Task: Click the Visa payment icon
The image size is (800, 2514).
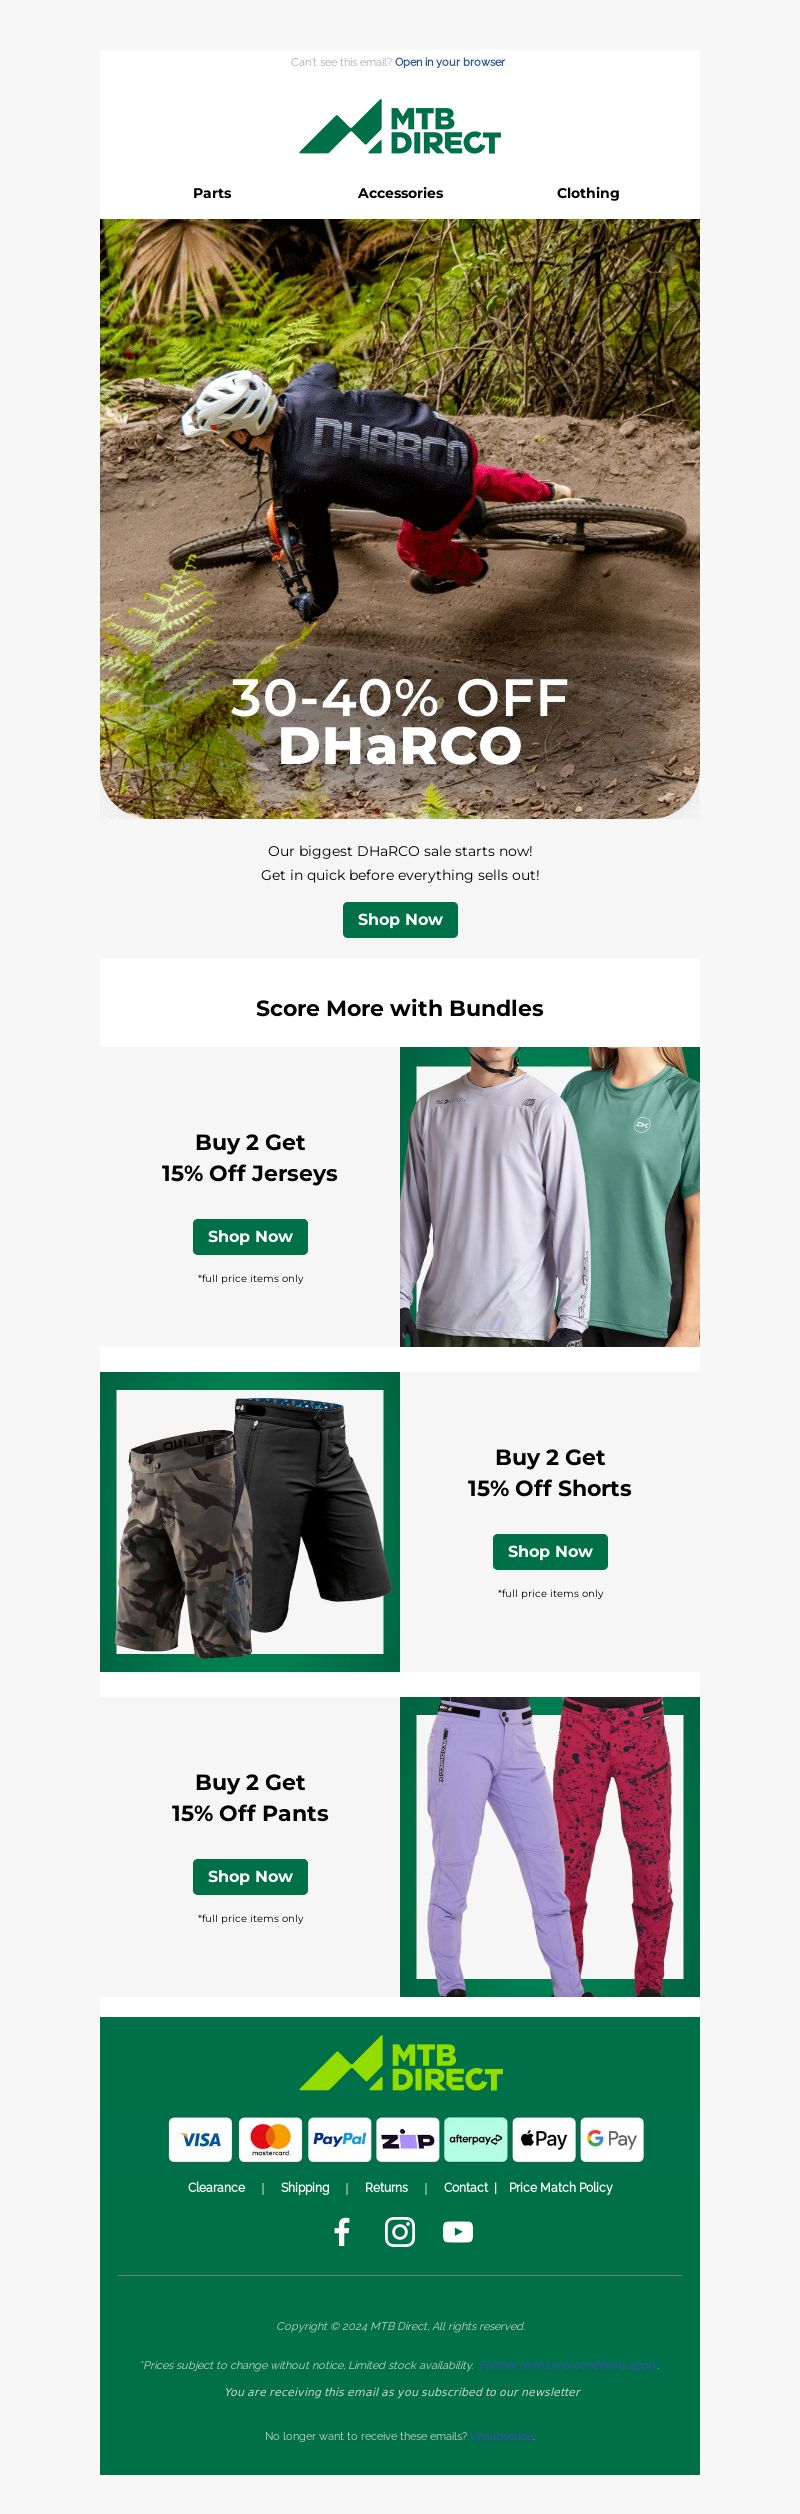Action: click(200, 2139)
